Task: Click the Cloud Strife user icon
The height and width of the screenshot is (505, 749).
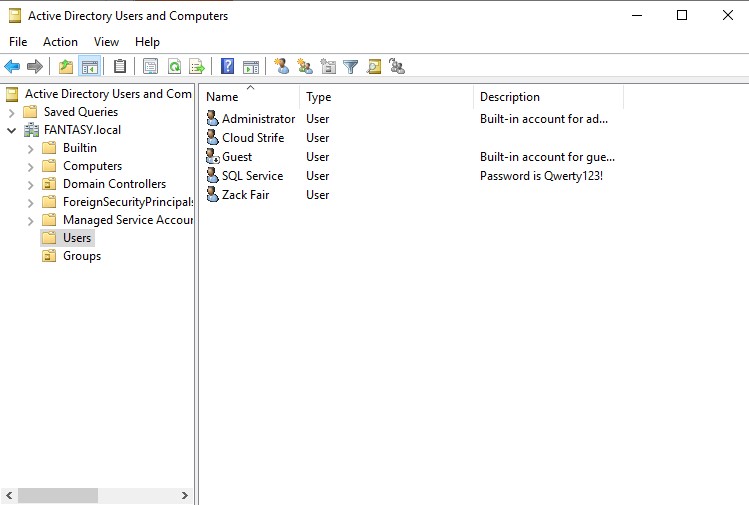Action: (x=212, y=137)
